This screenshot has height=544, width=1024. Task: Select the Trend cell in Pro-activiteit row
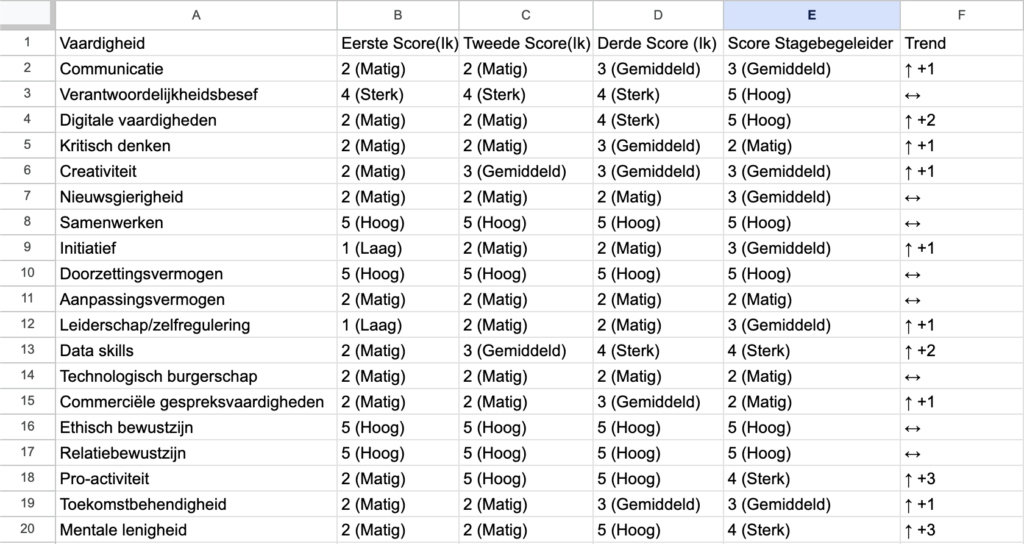tap(961, 478)
